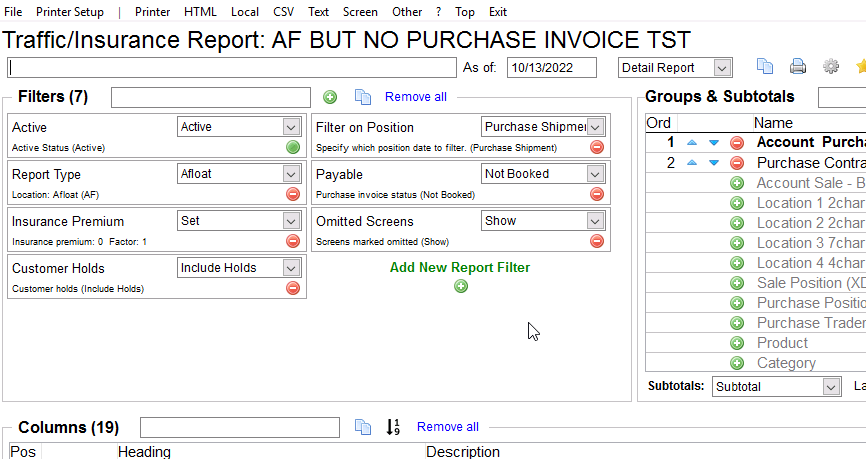
Task: Select Screen output menu item
Action: (x=360, y=12)
